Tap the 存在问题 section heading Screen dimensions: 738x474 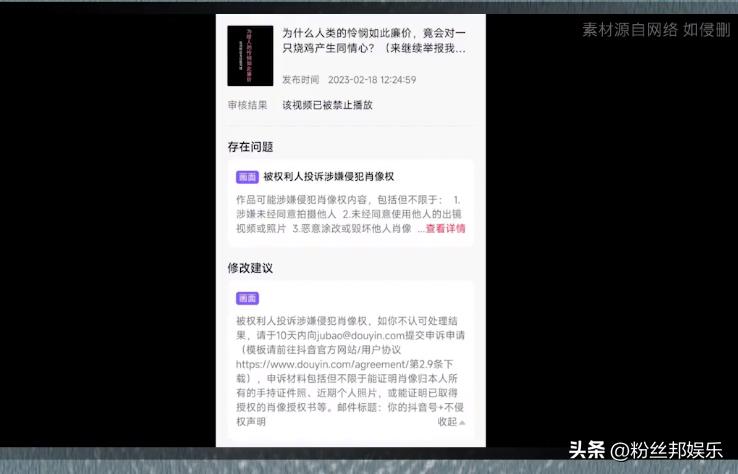coord(250,147)
